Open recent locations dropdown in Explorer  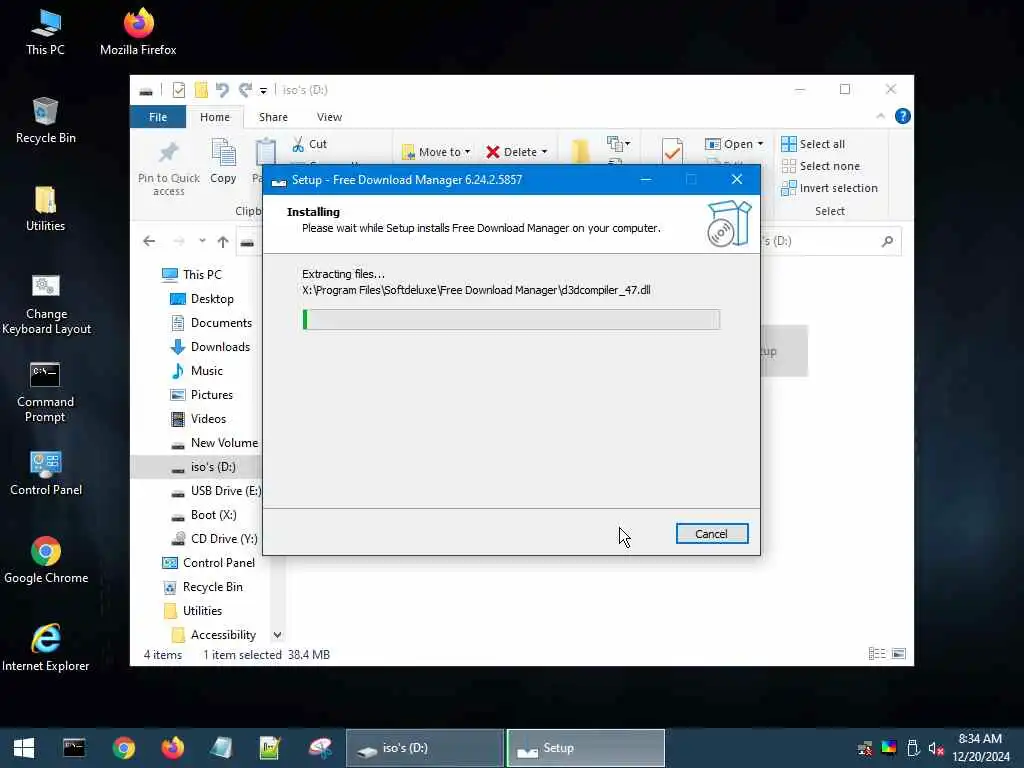click(x=202, y=241)
